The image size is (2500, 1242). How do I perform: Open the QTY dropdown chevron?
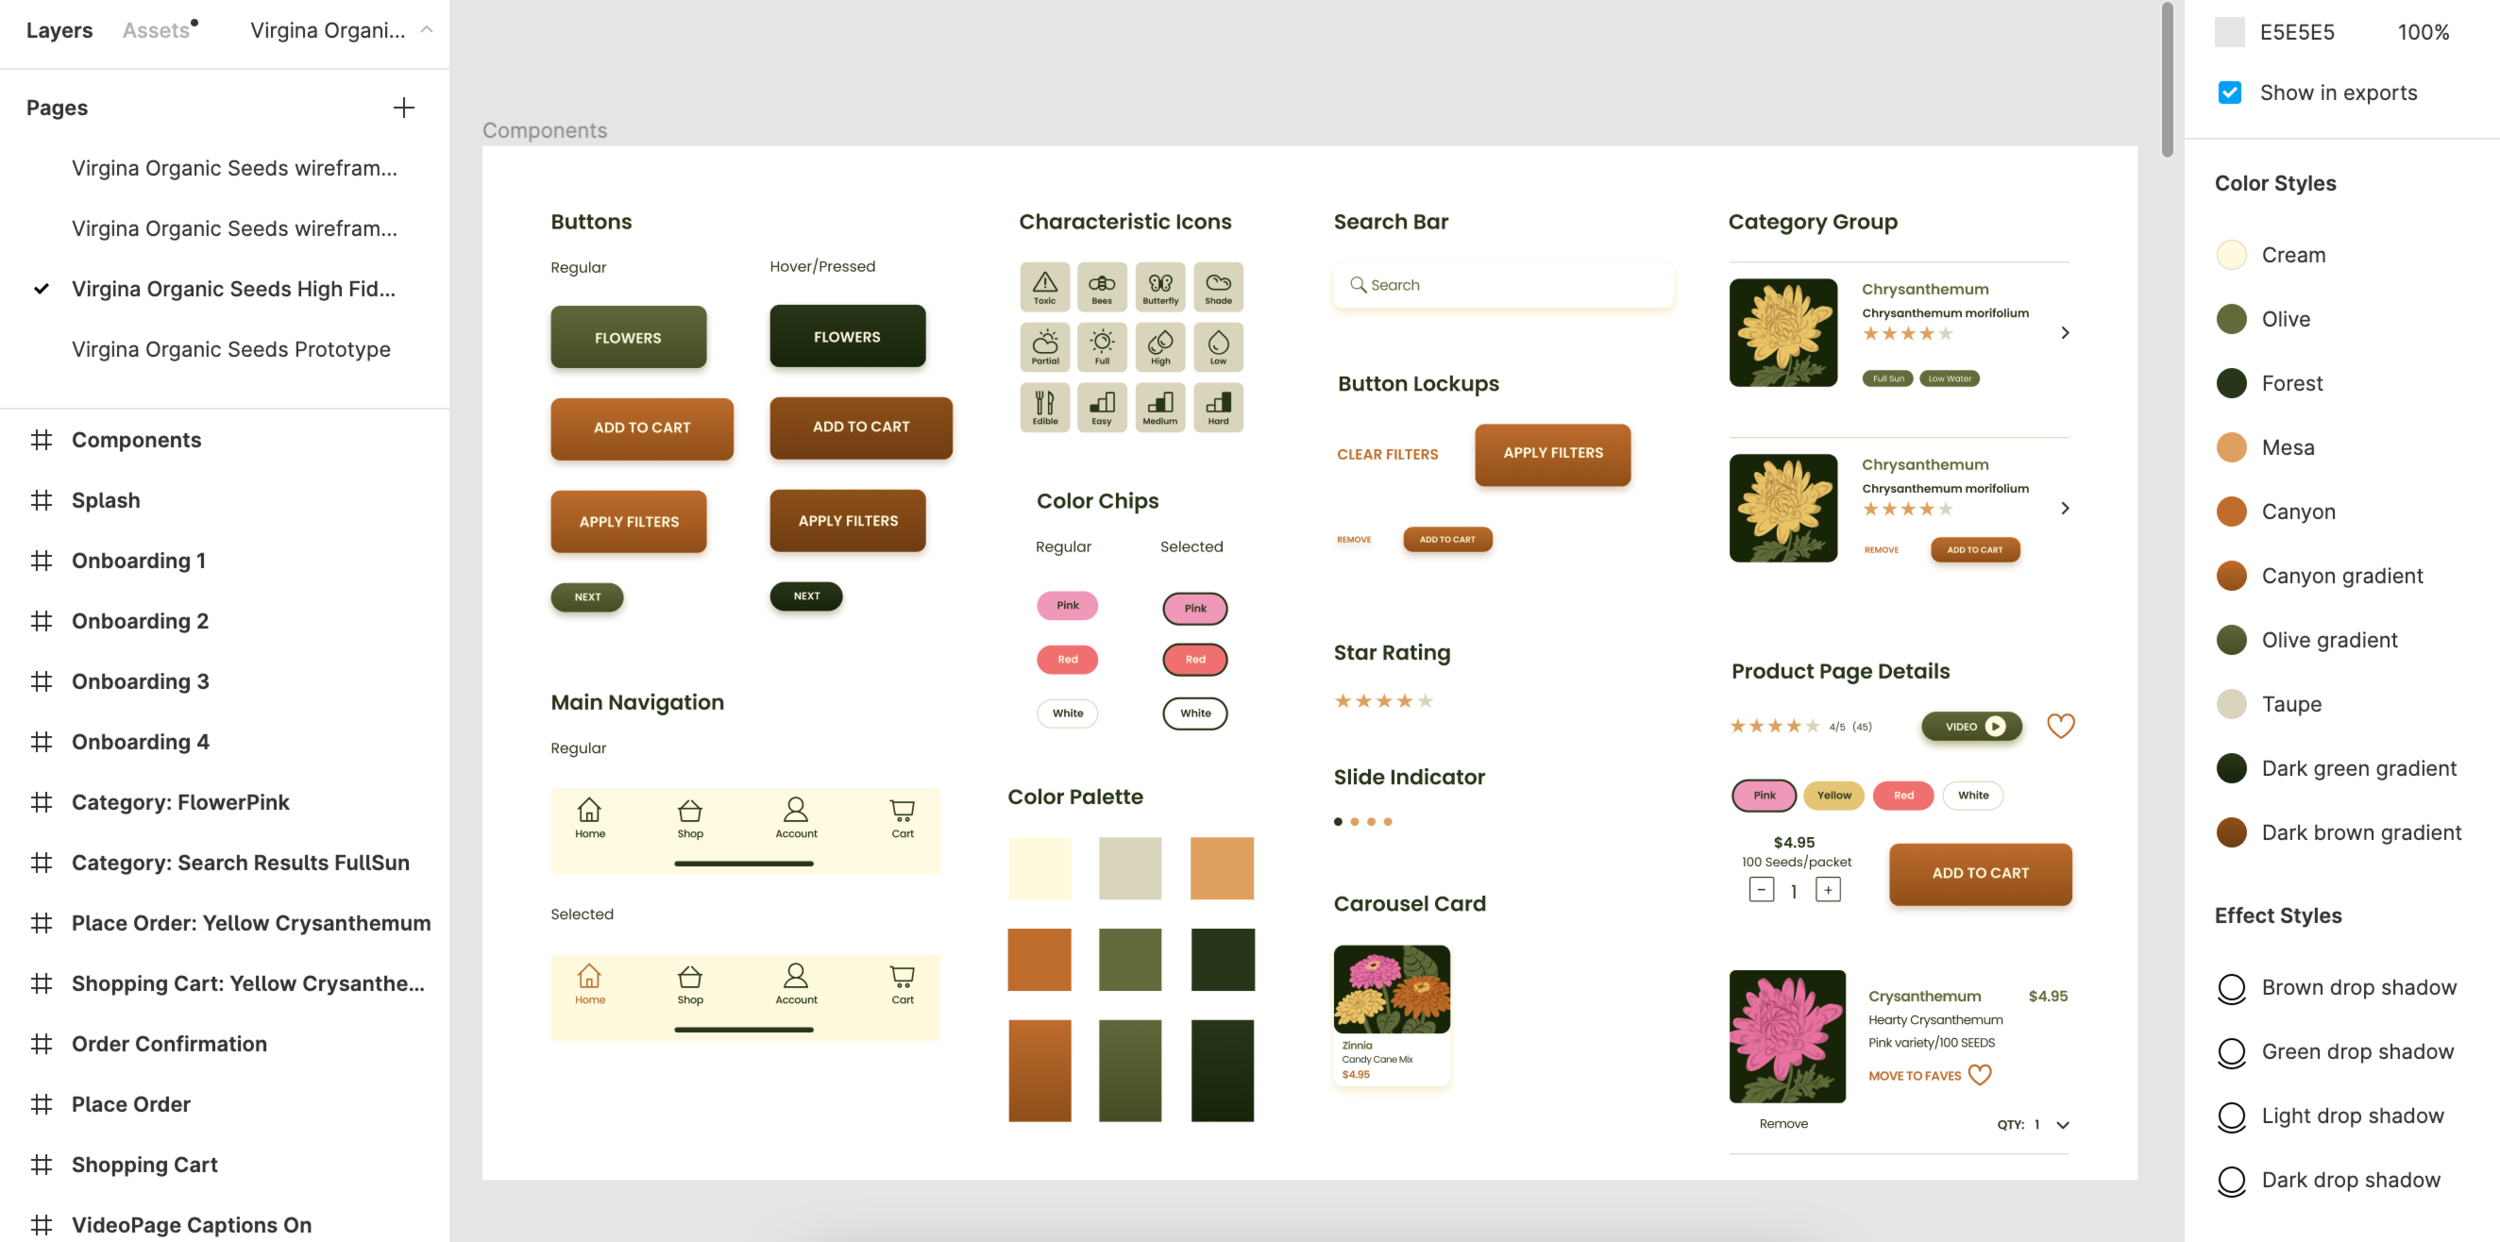2062,1125
